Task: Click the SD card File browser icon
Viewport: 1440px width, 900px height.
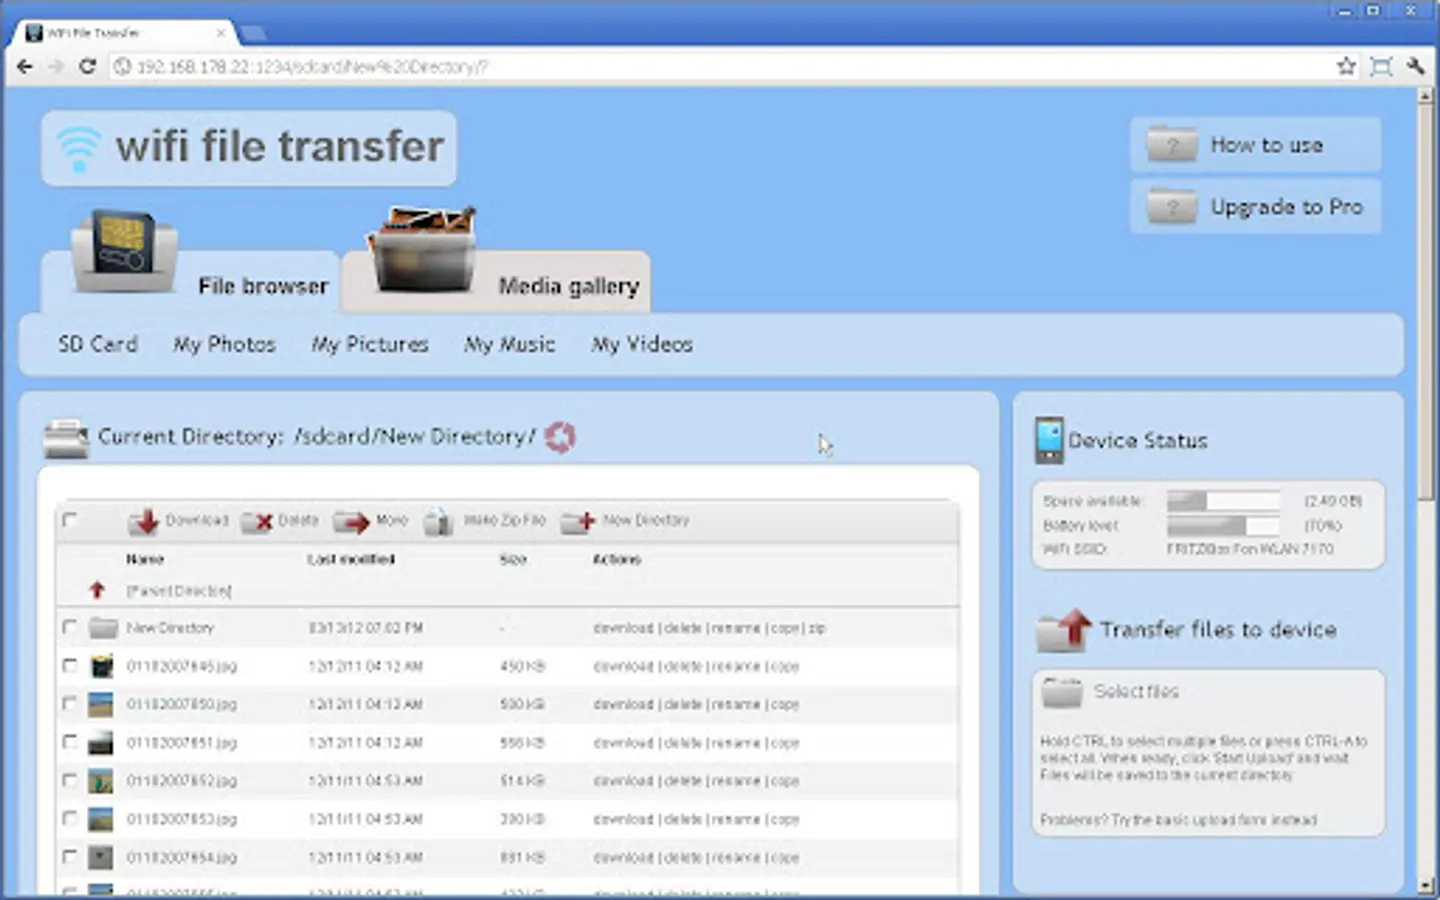Action: click(x=124, y=250)
